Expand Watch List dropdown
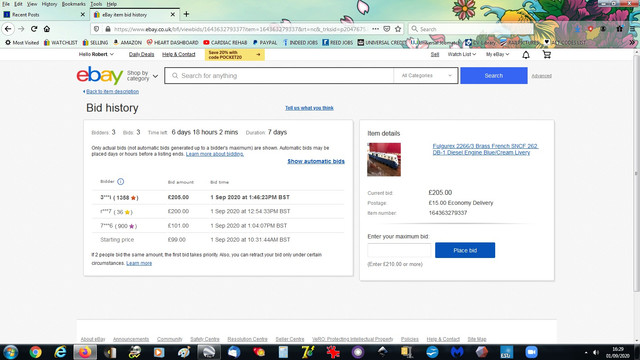Viewport: 640px width, 360px height. click(462, 54)
